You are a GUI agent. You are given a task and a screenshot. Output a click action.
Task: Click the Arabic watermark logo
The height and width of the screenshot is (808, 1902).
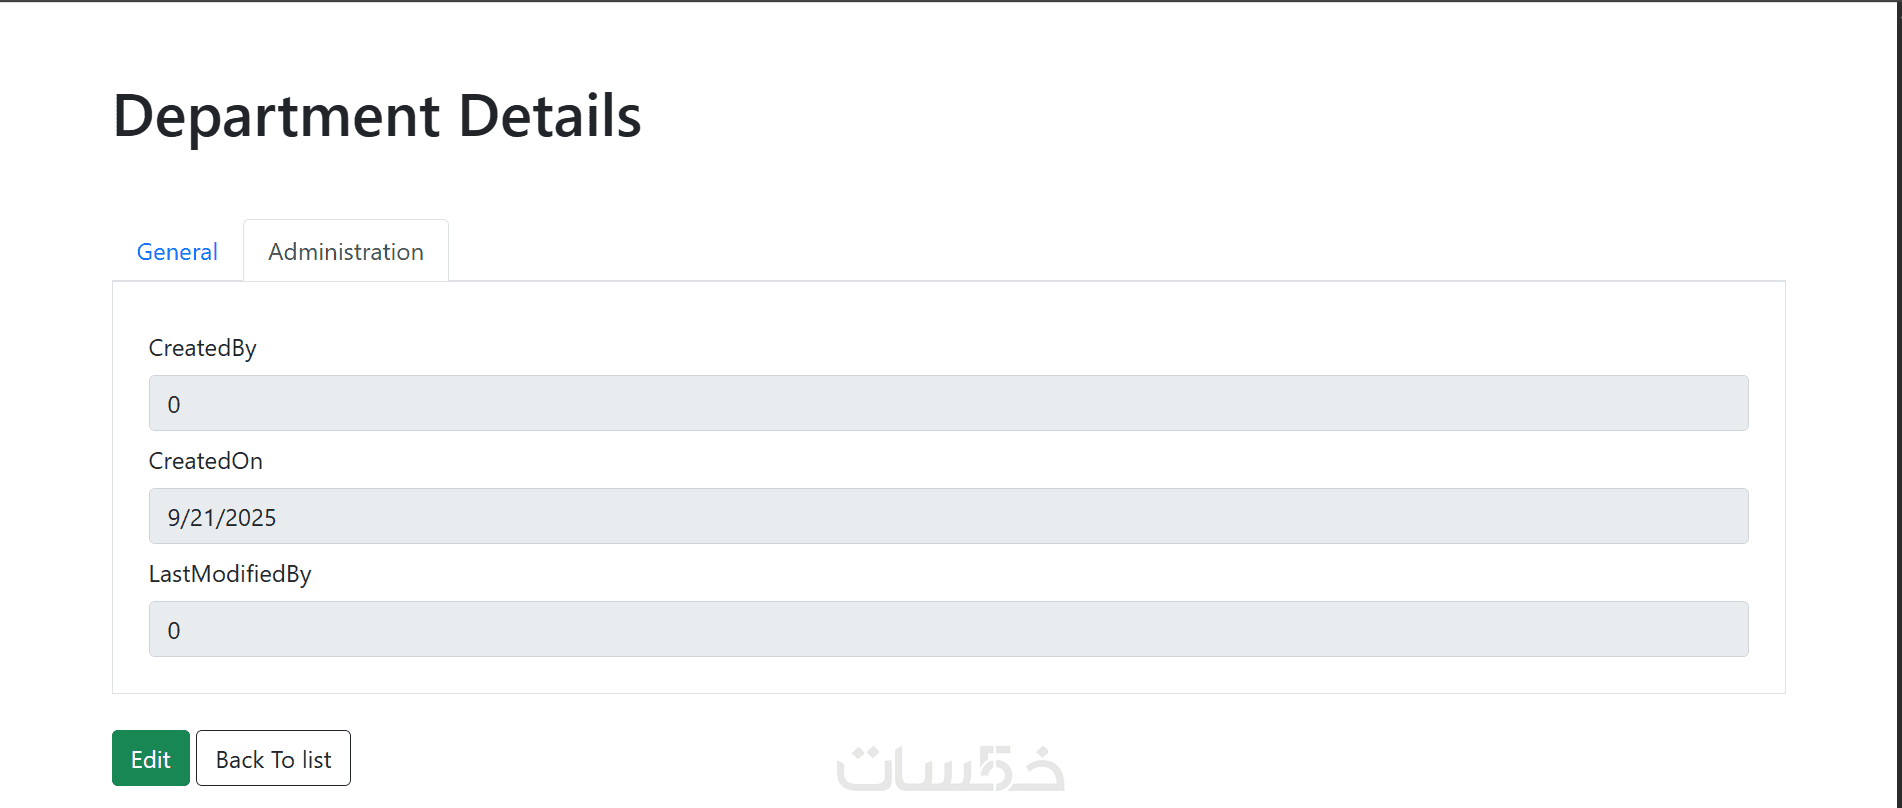tap(950, 768)
